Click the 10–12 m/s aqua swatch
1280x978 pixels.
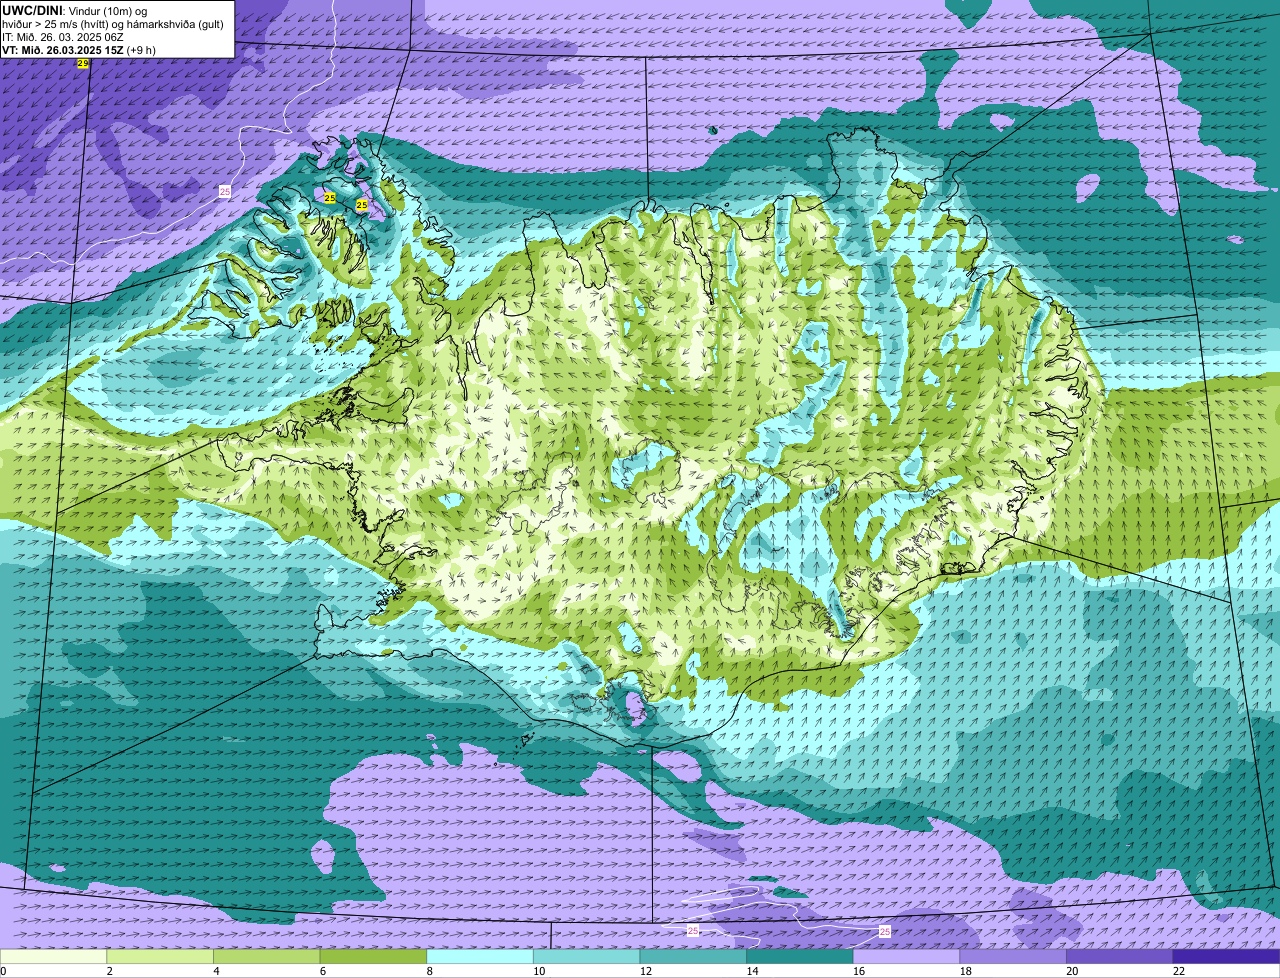coord(586,956)
